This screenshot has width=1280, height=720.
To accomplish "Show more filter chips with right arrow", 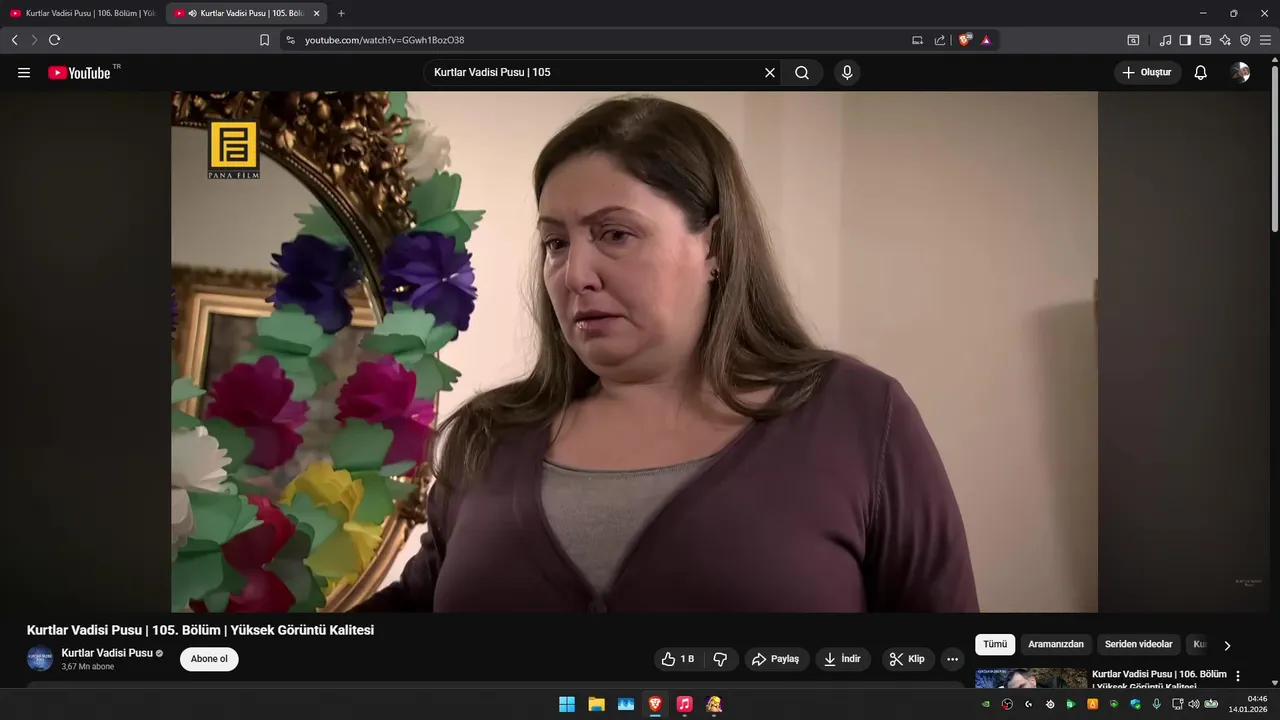I will [1227, 645].
